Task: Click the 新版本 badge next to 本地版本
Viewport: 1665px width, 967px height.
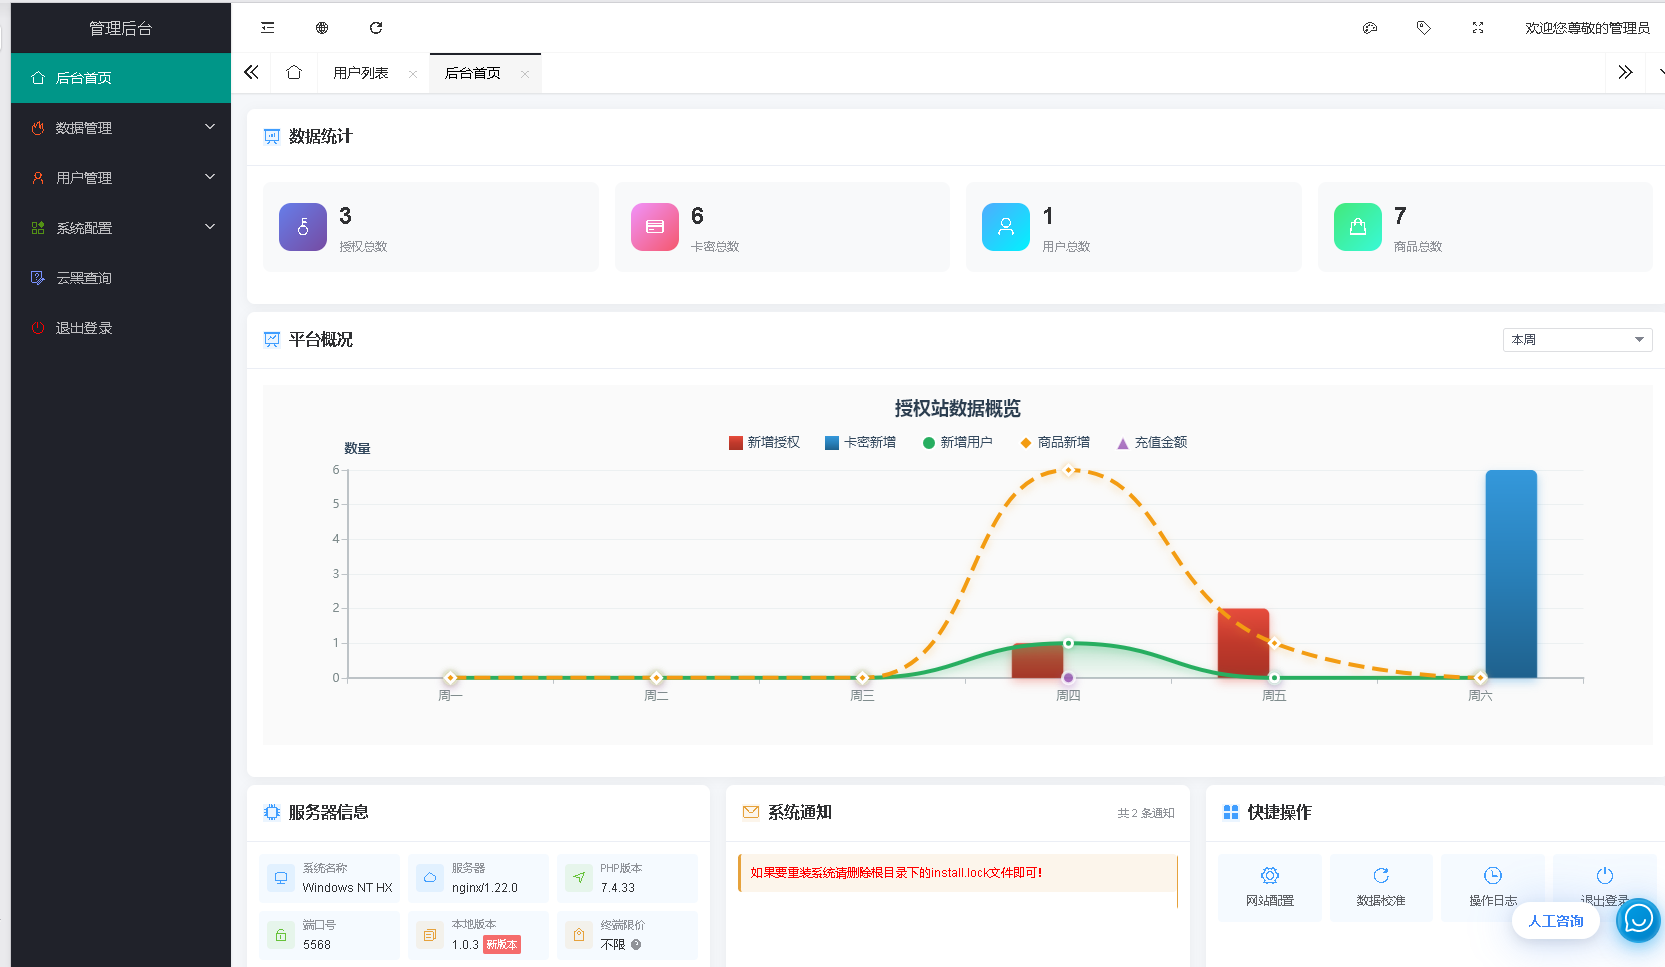Action: tap(502, 944)
